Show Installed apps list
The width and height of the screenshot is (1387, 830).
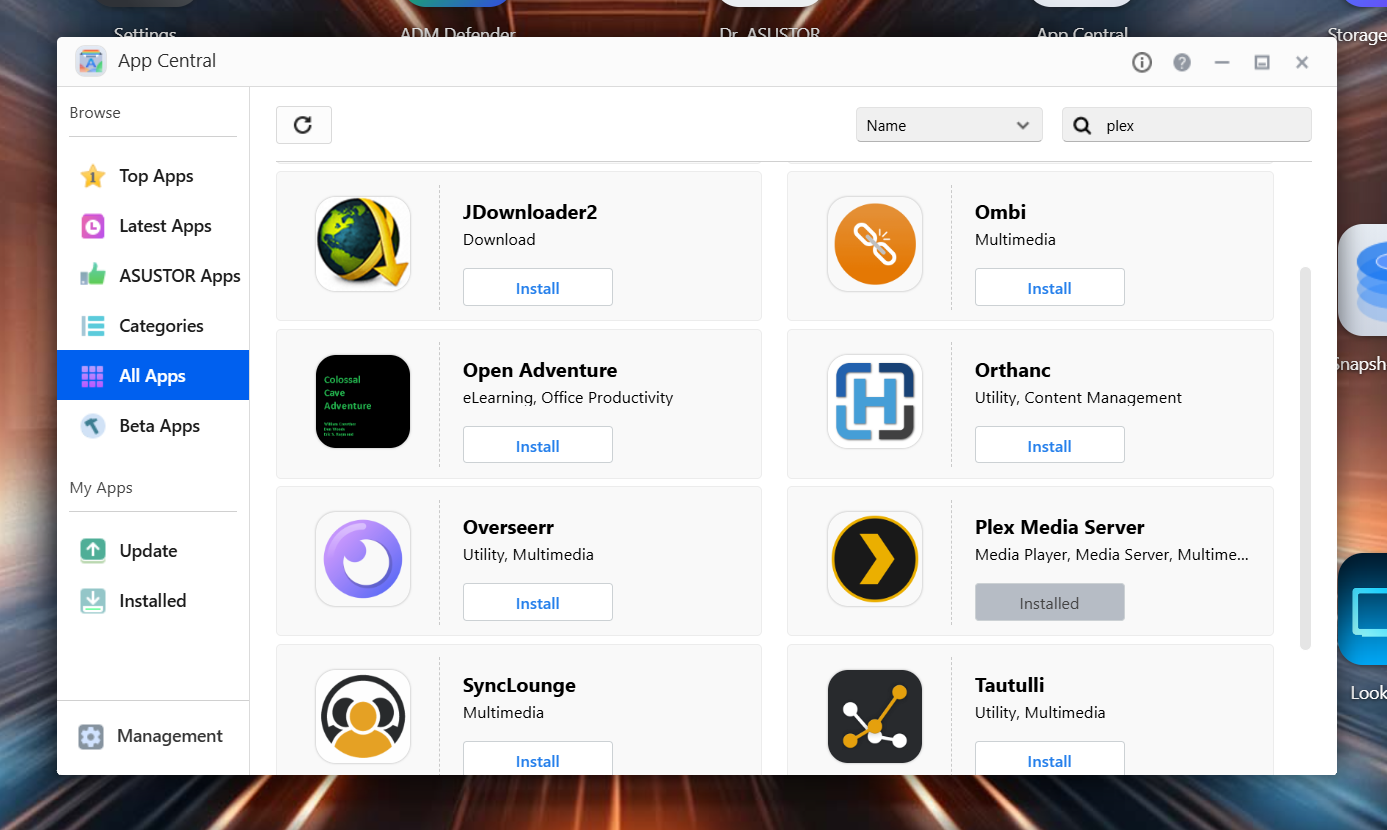(x=153, y=601)
